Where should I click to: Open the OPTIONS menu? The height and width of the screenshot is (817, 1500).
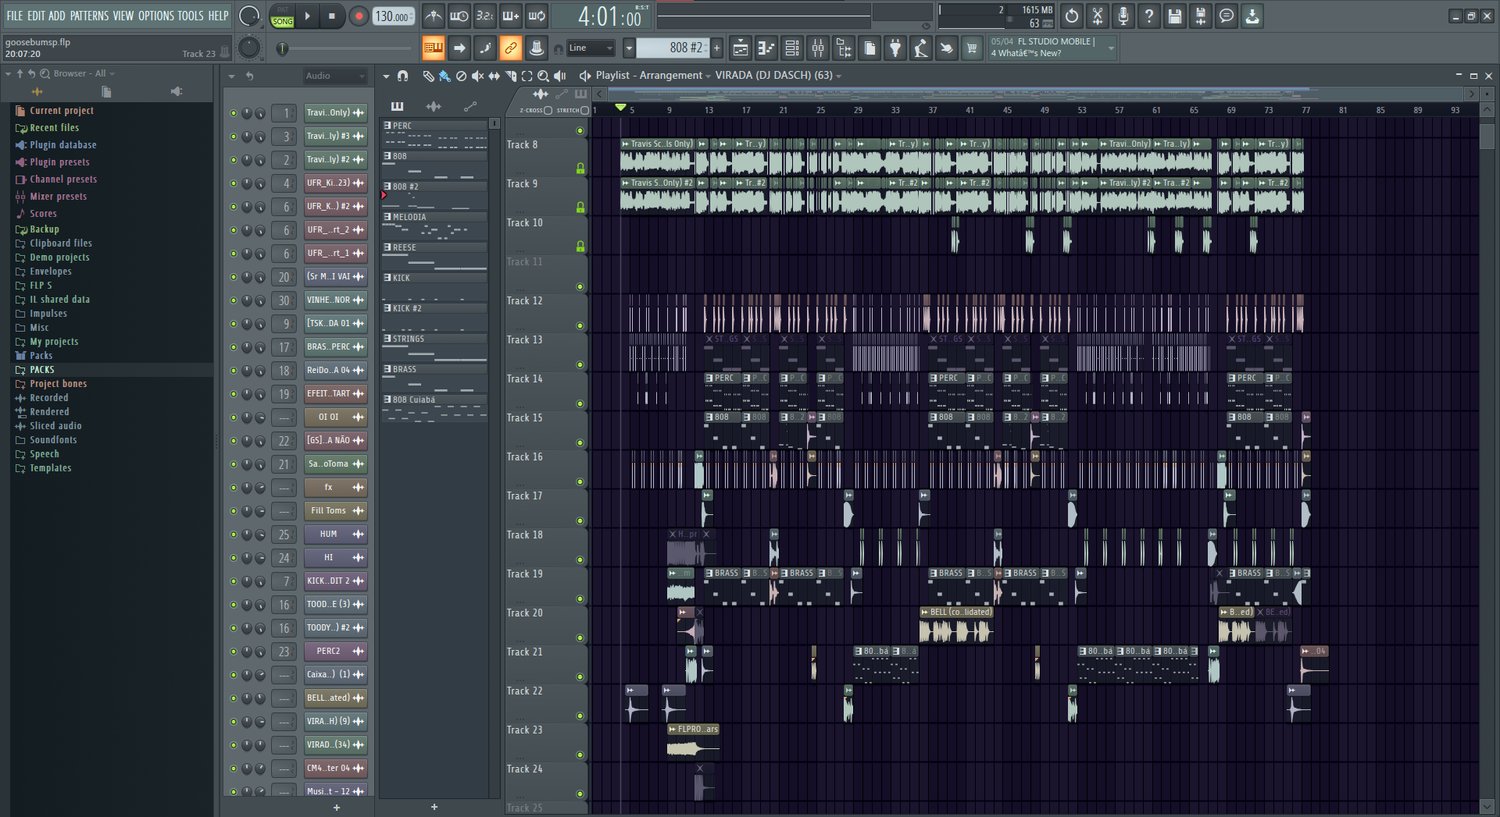point(156,16)
